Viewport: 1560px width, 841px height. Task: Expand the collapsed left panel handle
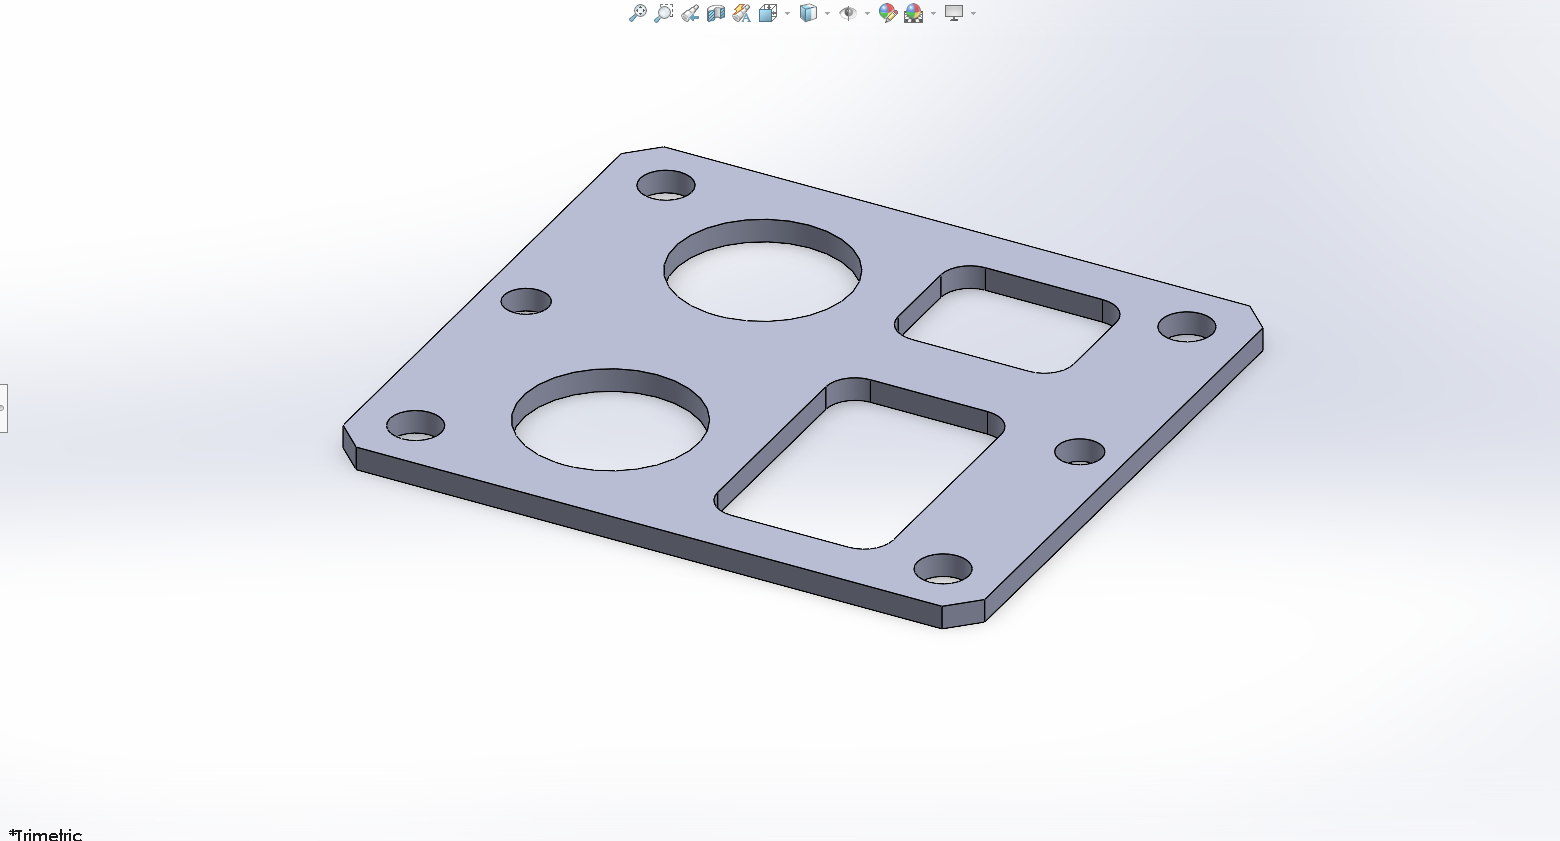[3, 408]
